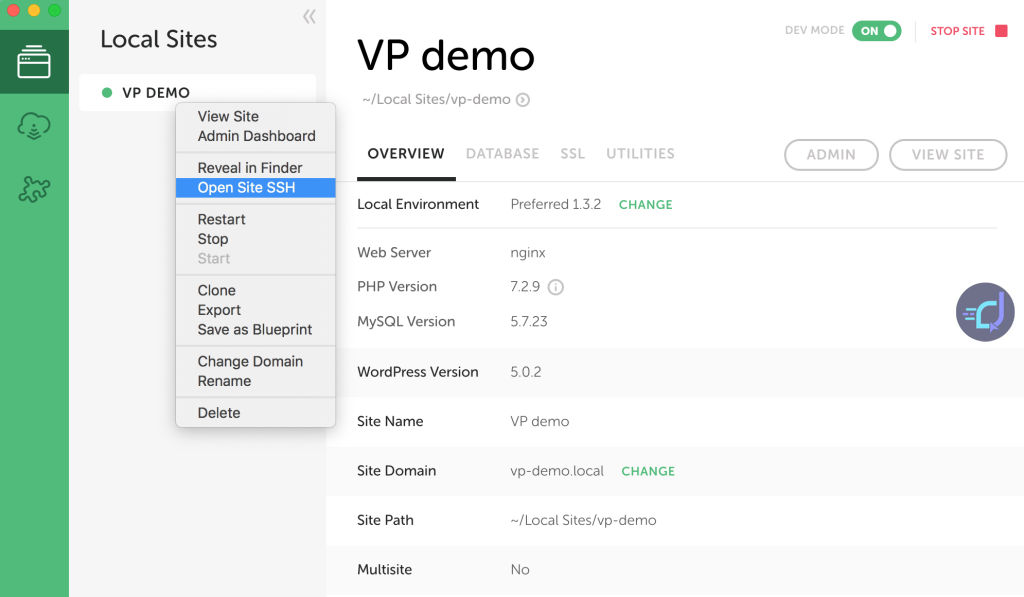Click the Site Name value VP demo
This screenshot has height=597, width=1024.
coord(539,421)
